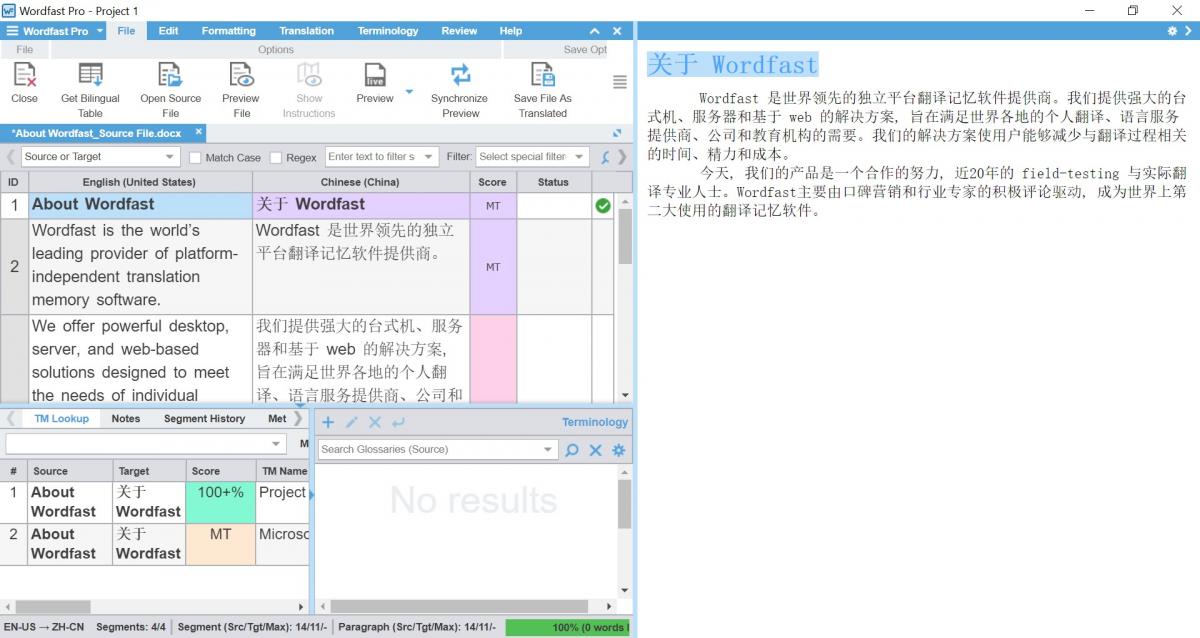
Task: Click the Show Instructions icon
Action: [309, 75]
